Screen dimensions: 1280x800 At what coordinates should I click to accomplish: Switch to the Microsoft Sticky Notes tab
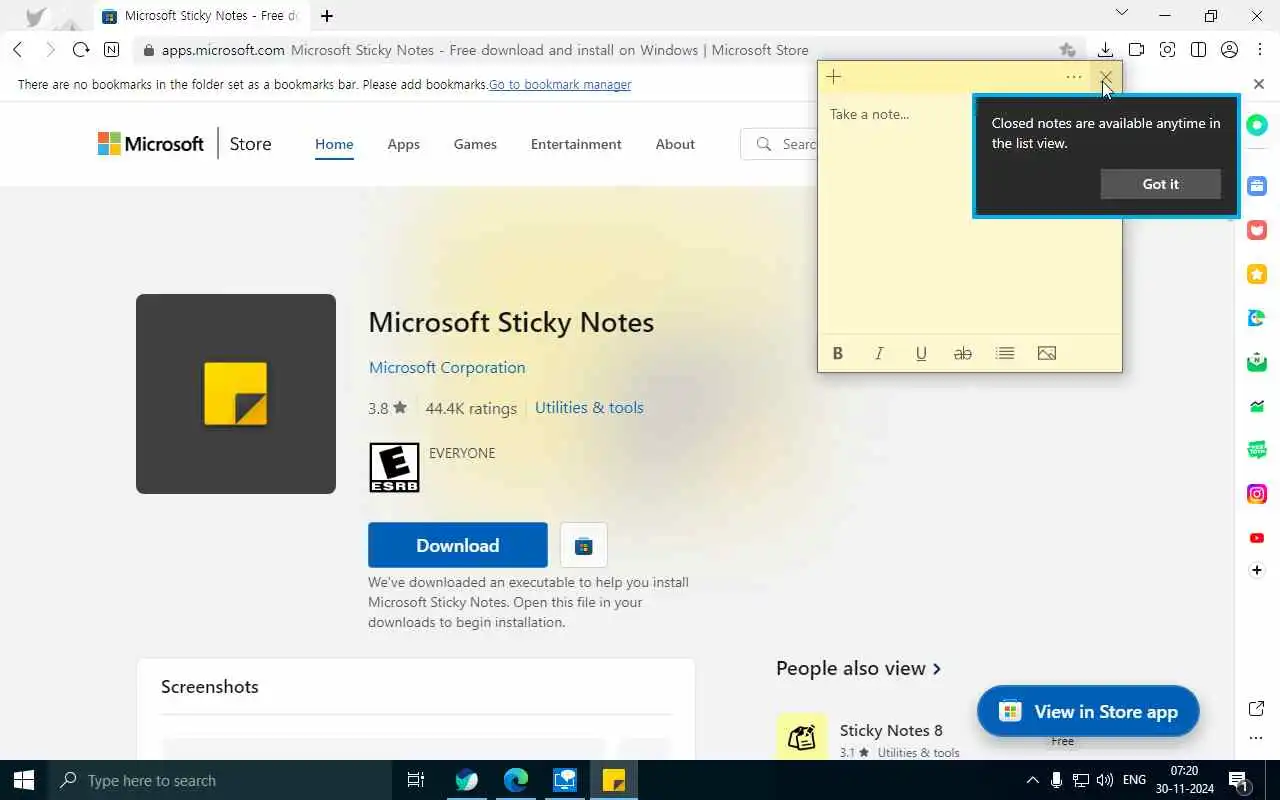(x=203, y=16)
